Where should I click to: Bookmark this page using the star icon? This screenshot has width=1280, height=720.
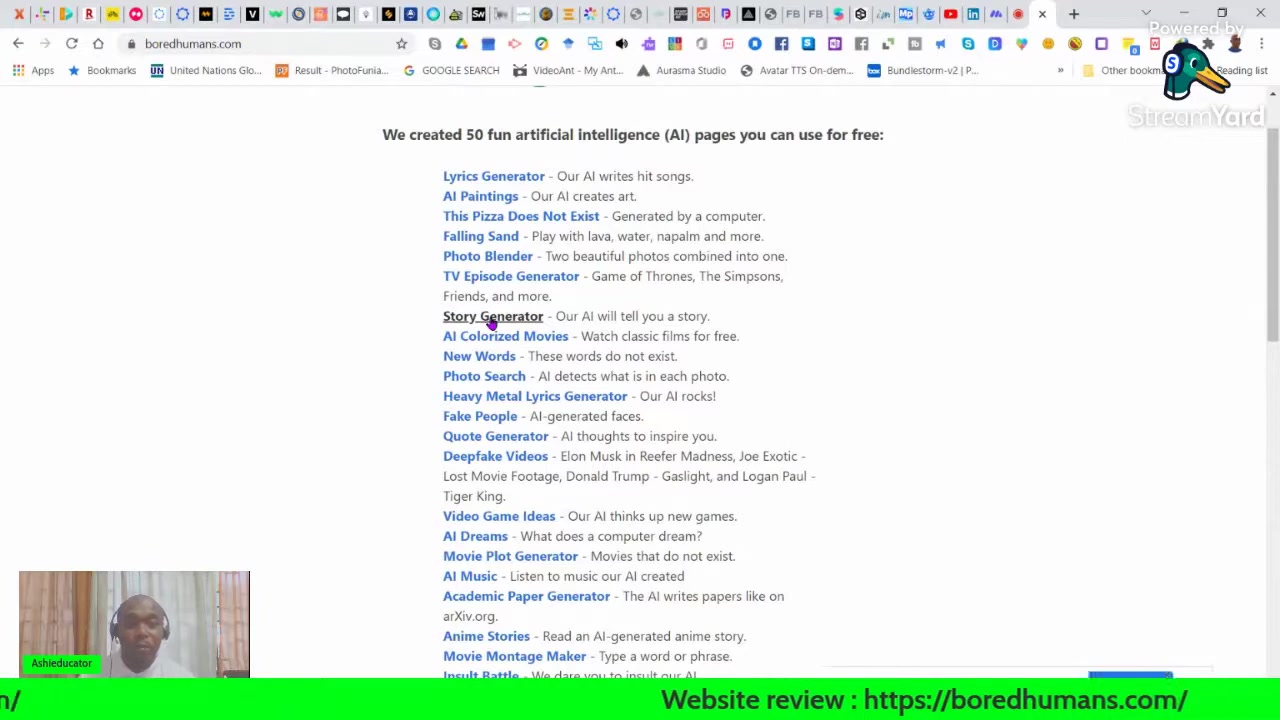(x=401, y=43)
